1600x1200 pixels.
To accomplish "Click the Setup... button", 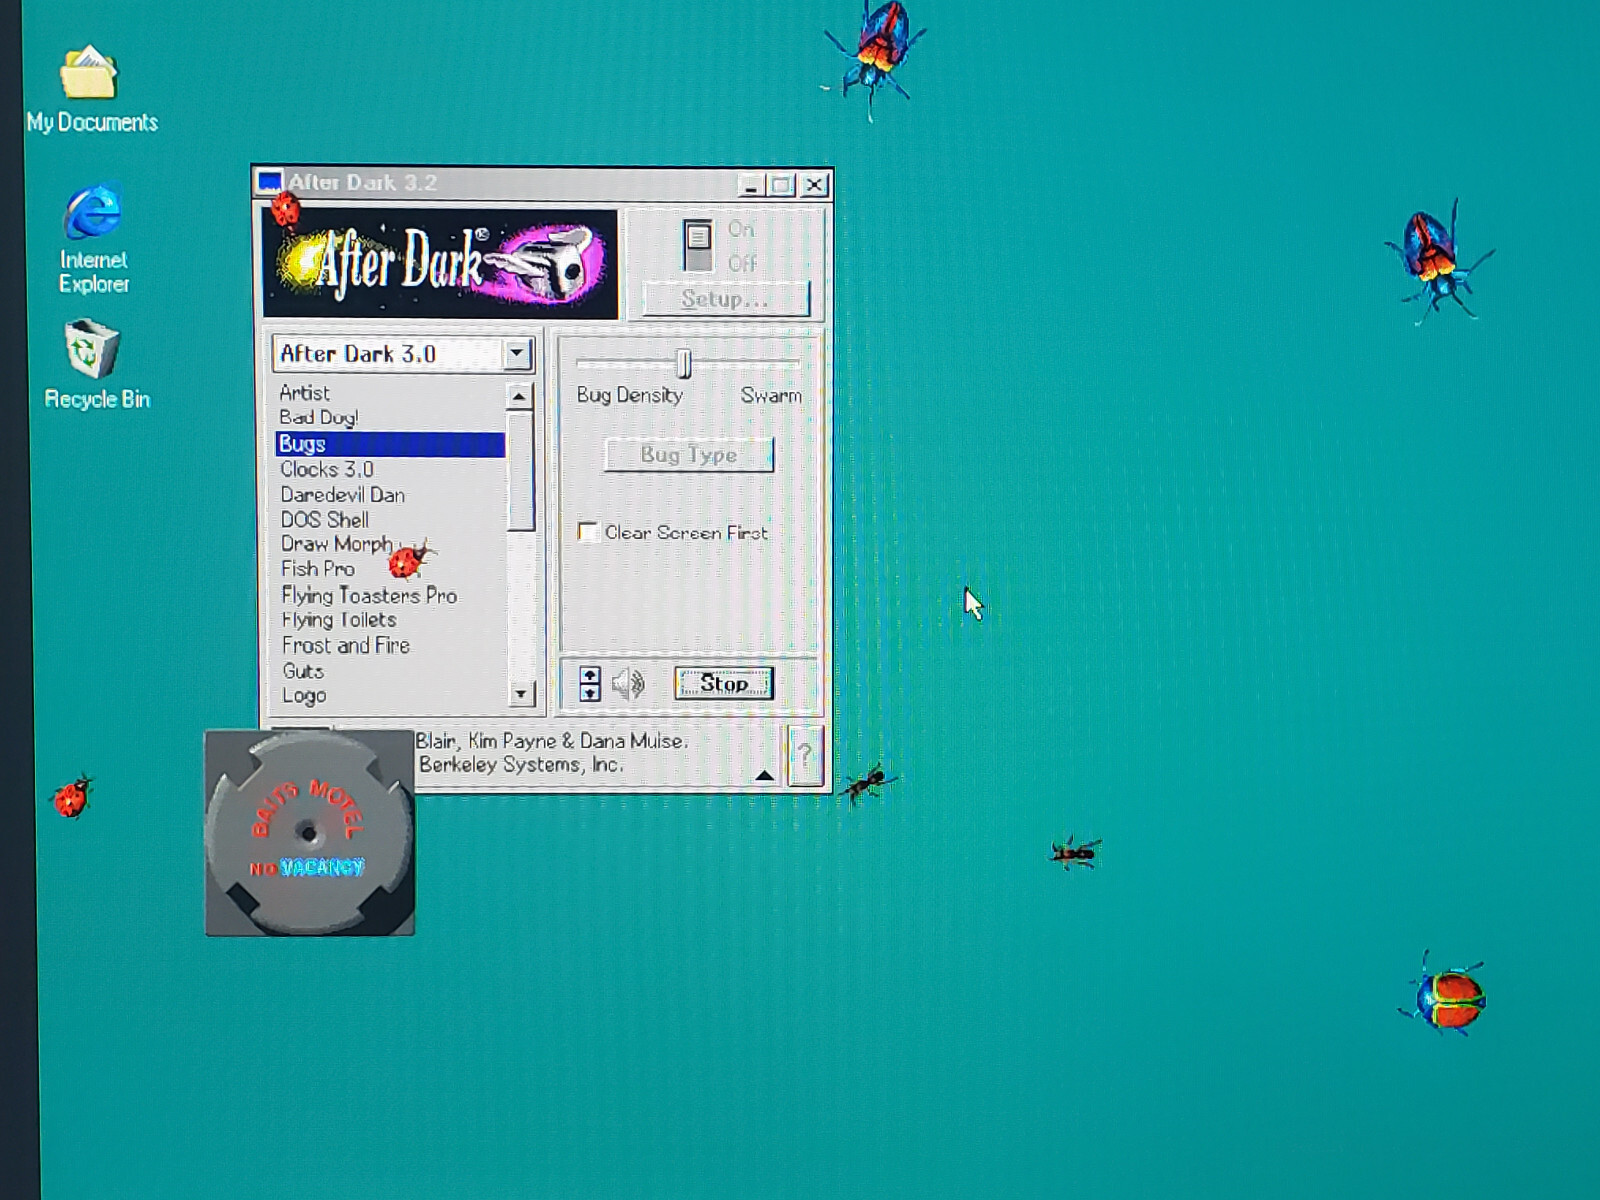I will click(x=725, y=299).
